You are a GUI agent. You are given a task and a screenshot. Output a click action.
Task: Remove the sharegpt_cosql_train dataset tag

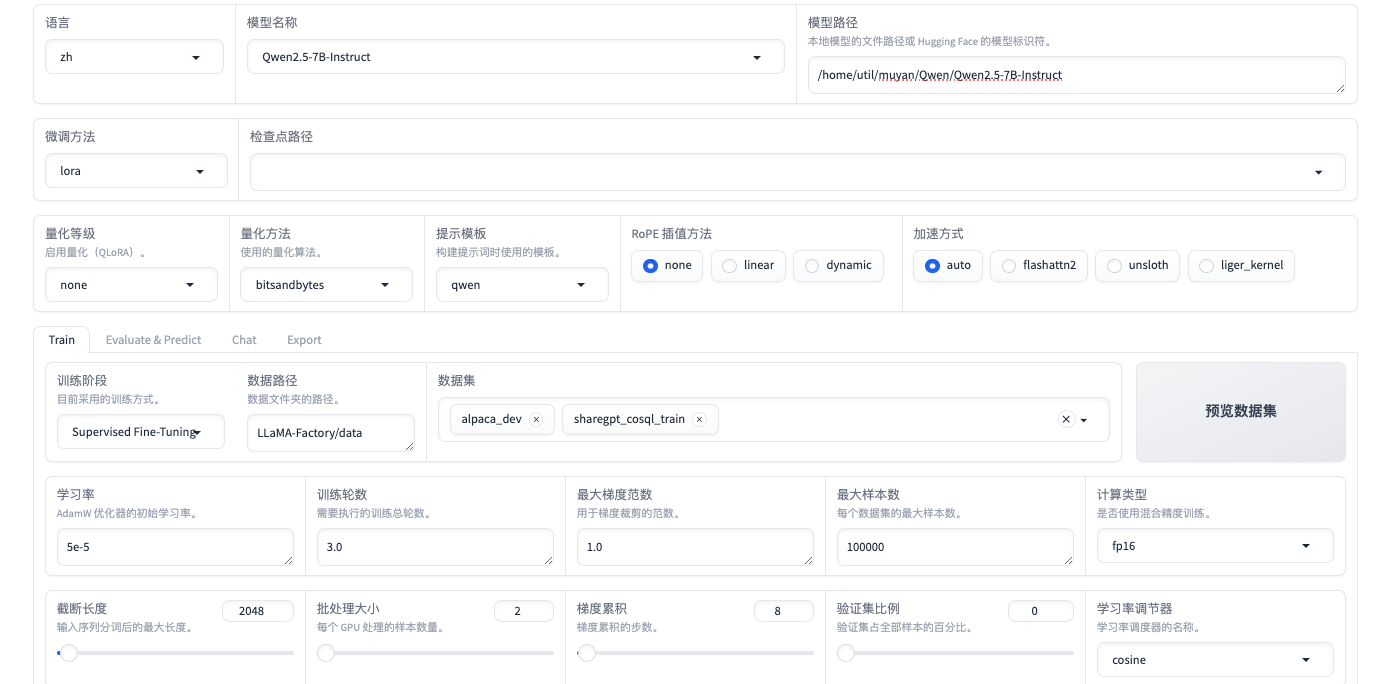(x=699, y=420)
